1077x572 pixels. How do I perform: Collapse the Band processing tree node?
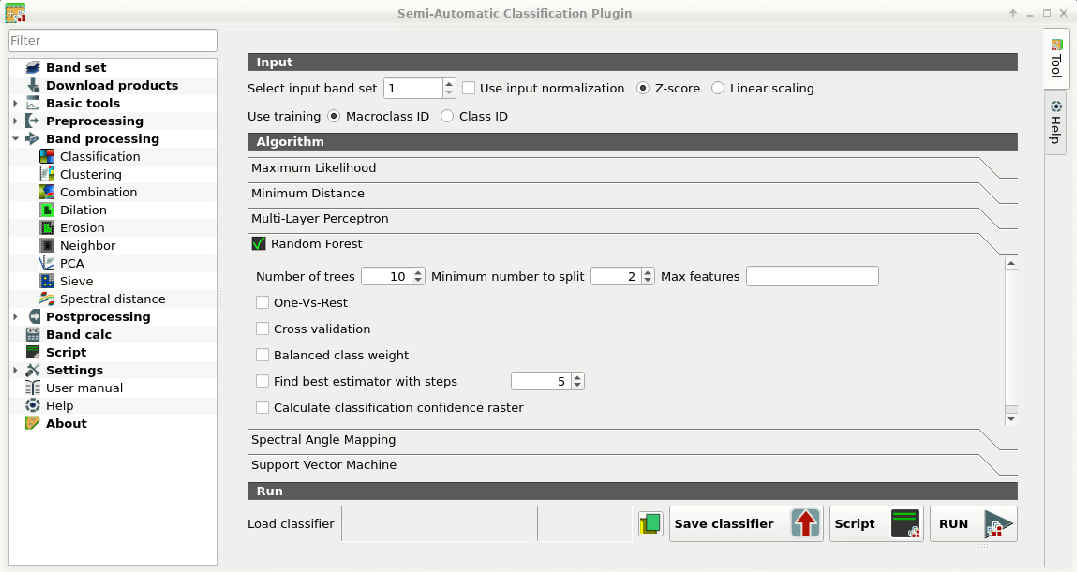coord(15,139)
